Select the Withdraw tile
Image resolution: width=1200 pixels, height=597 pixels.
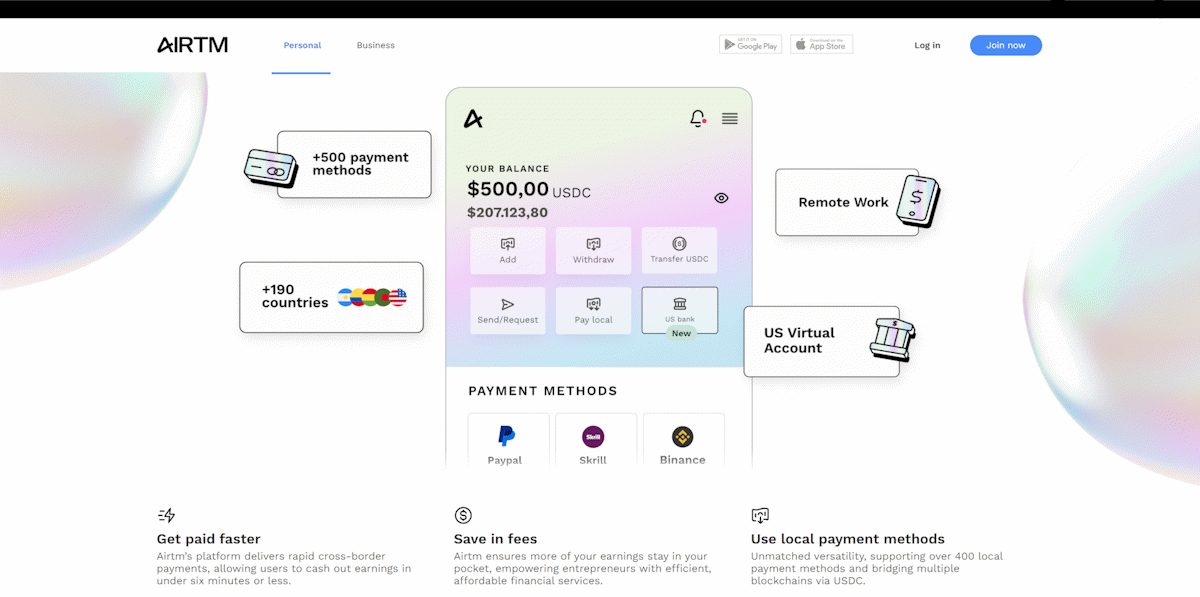click(593, 250)
